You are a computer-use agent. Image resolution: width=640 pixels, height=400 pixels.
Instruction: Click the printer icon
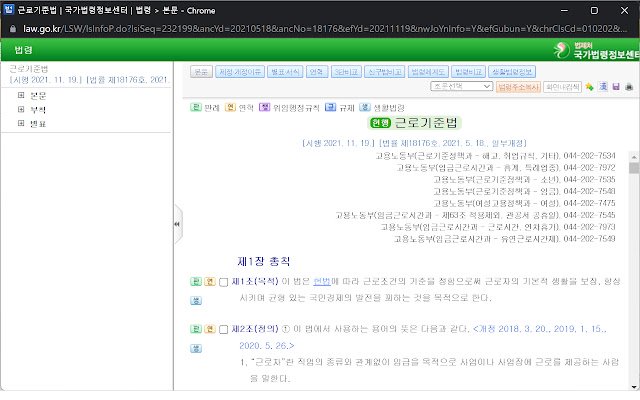(x=629, y=87)
